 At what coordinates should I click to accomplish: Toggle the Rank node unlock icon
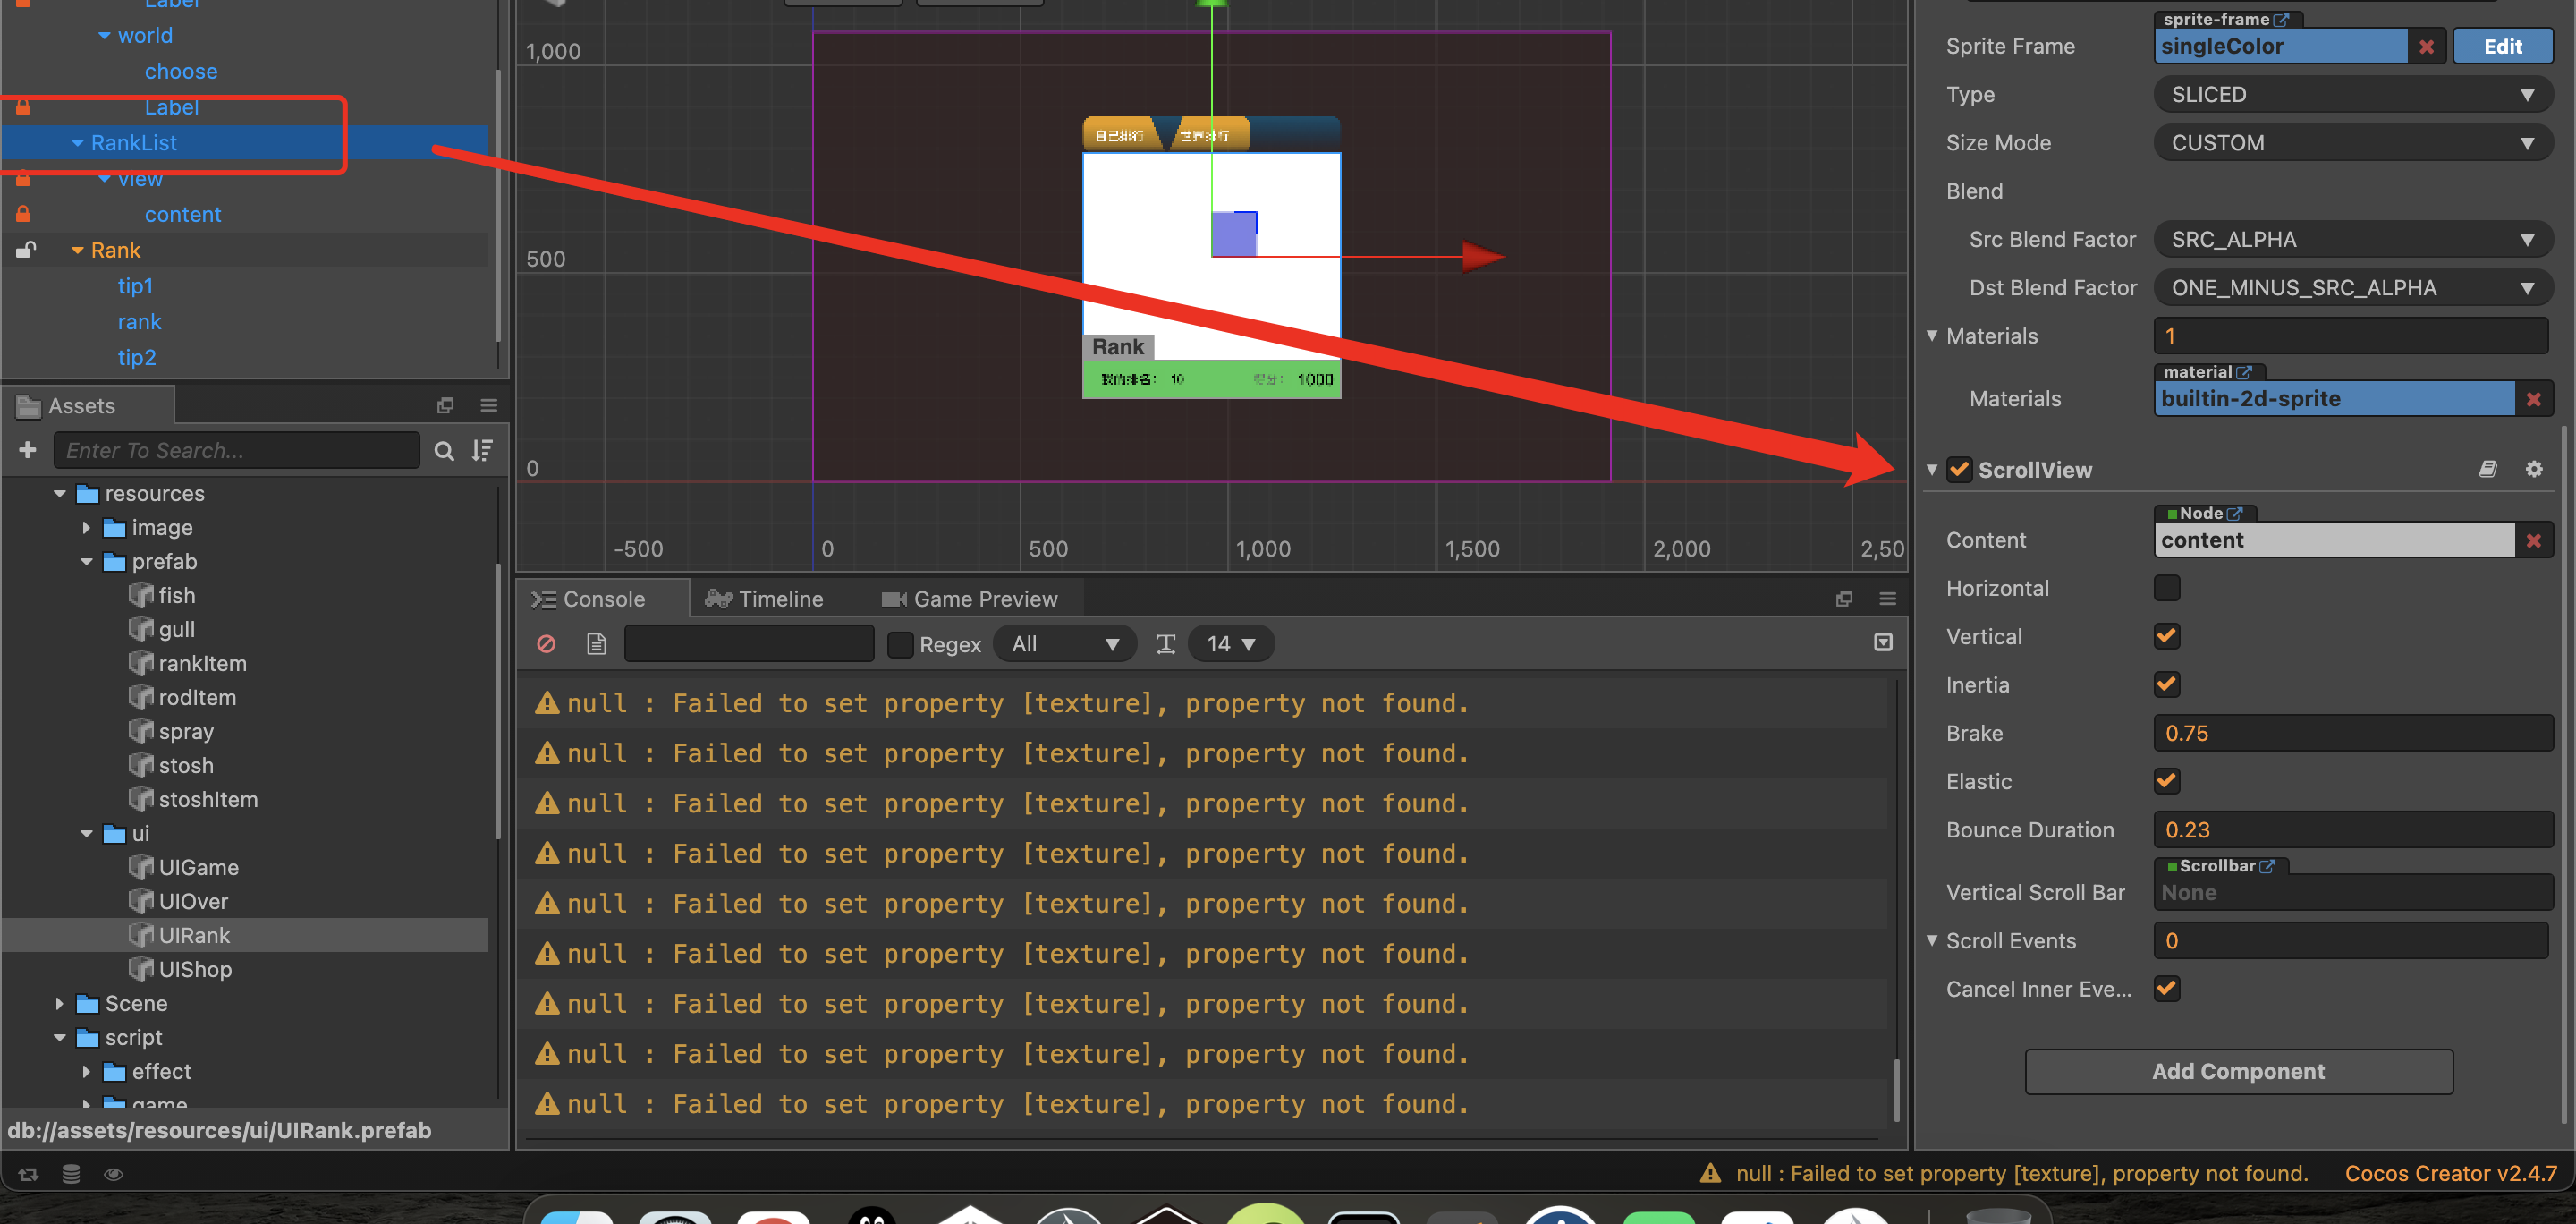[25, 250]
